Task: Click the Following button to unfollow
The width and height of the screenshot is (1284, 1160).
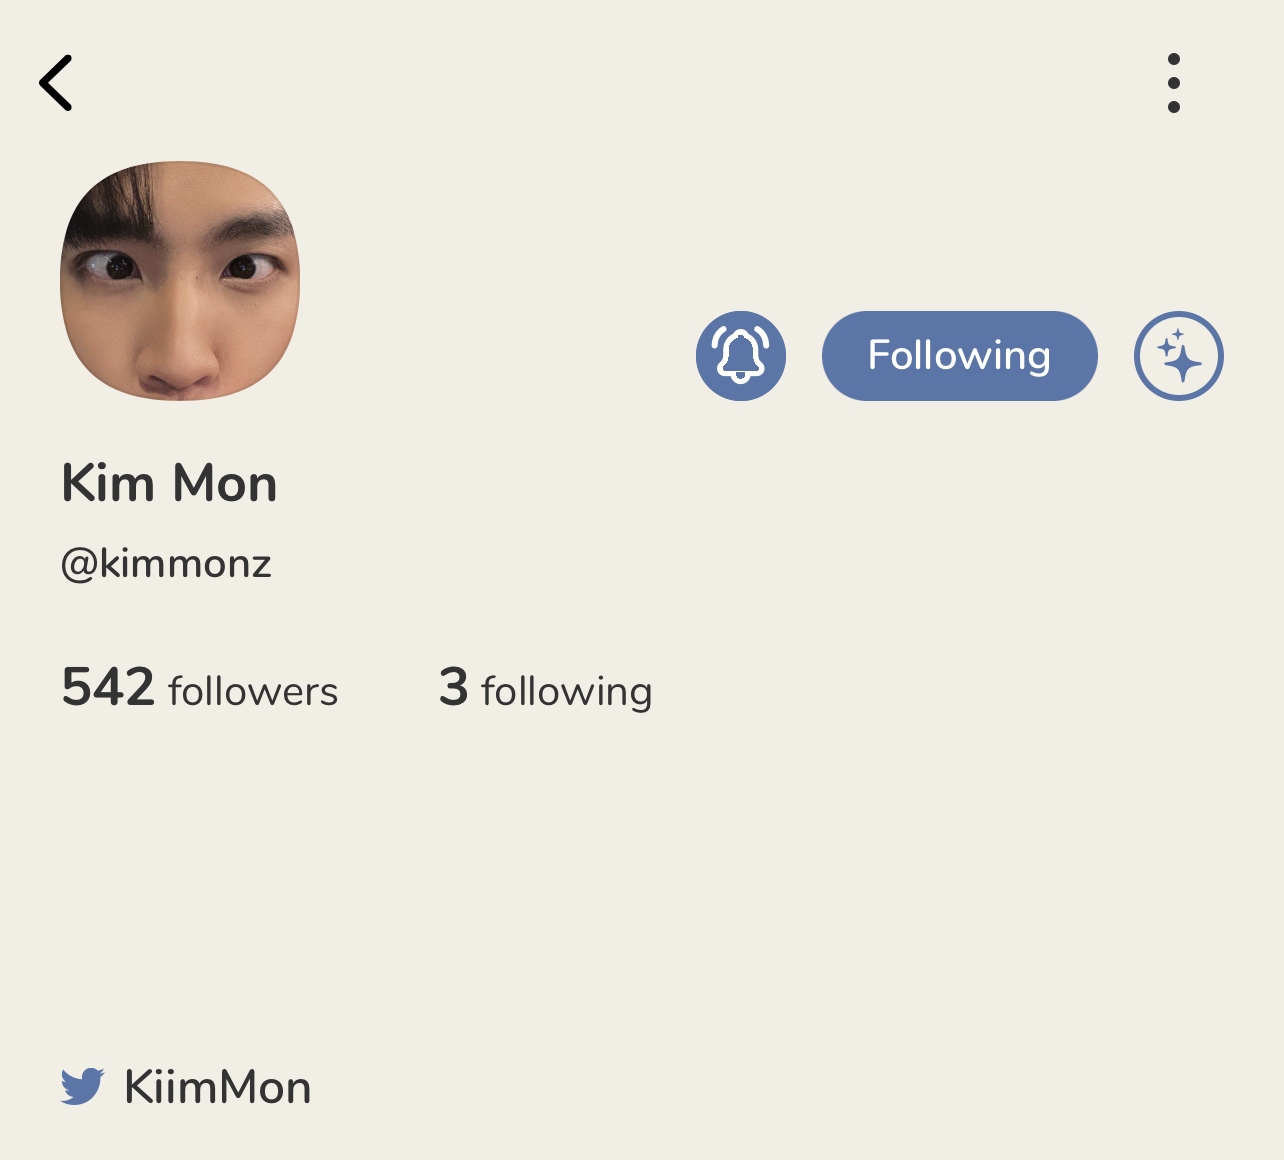Action: [959, 356]
